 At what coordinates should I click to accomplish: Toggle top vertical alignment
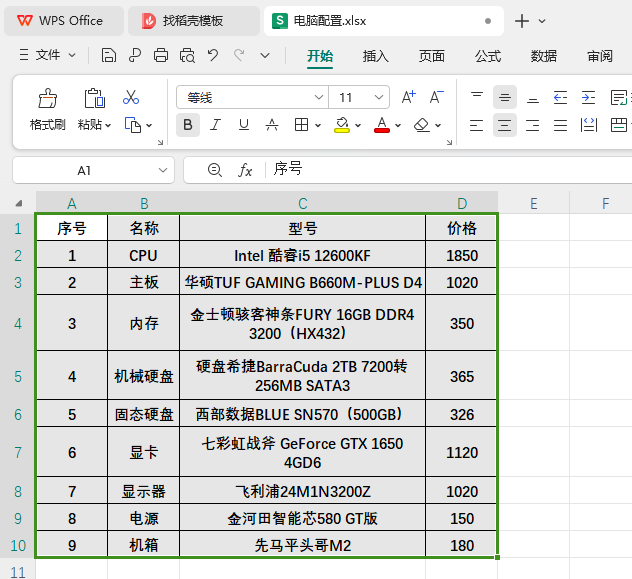tap(477, 97)
